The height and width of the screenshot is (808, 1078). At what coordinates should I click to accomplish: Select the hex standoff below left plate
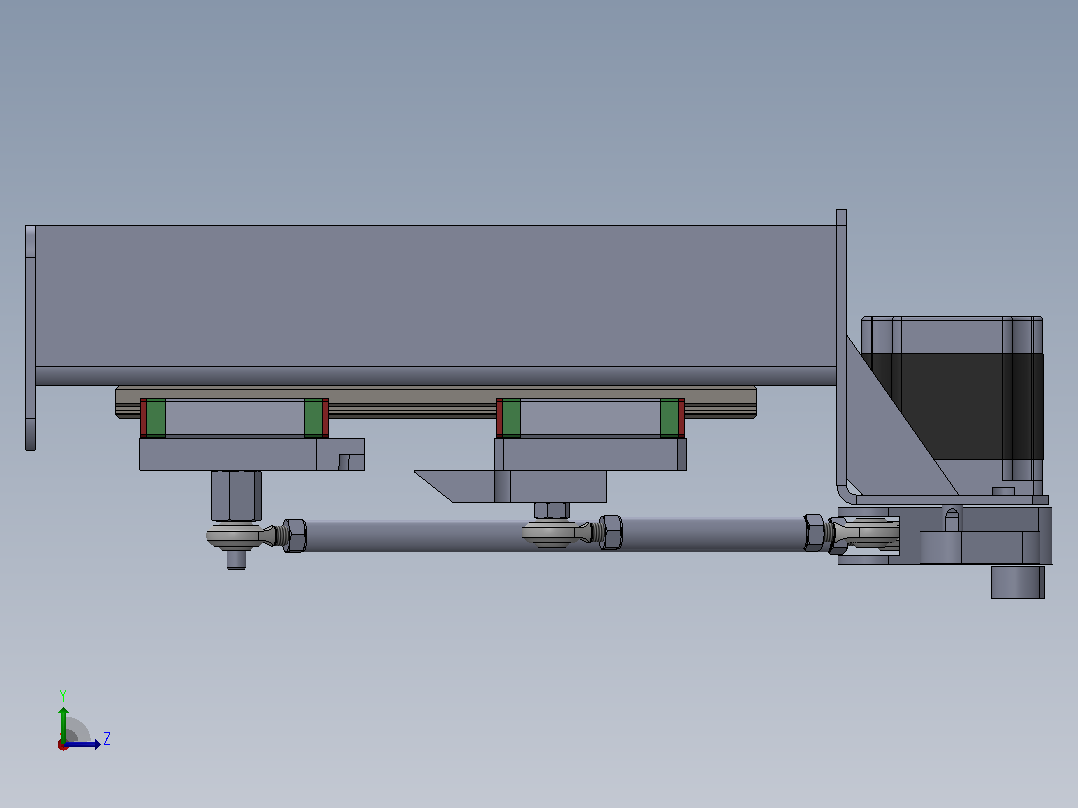point(236,496)
